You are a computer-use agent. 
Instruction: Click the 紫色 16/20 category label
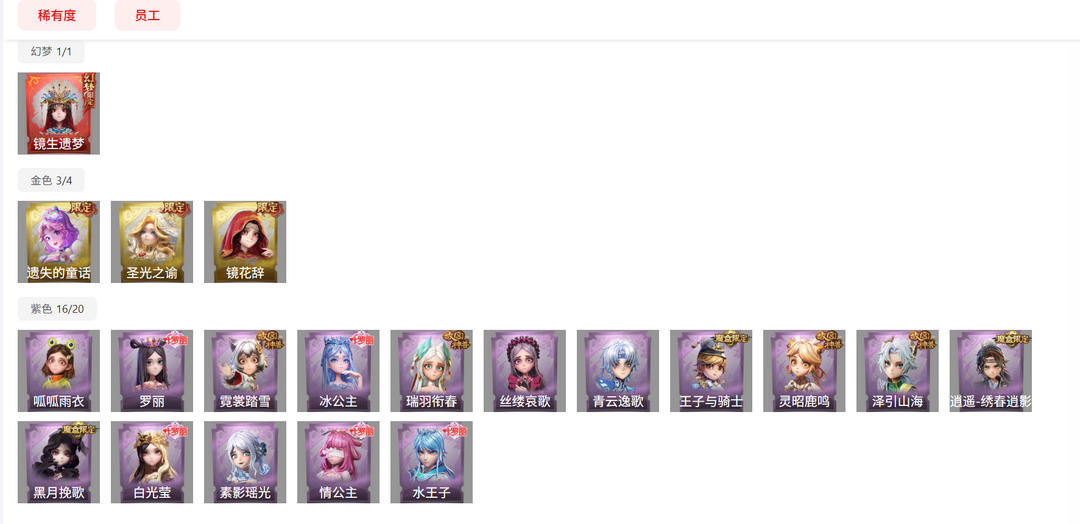(57, 308)
